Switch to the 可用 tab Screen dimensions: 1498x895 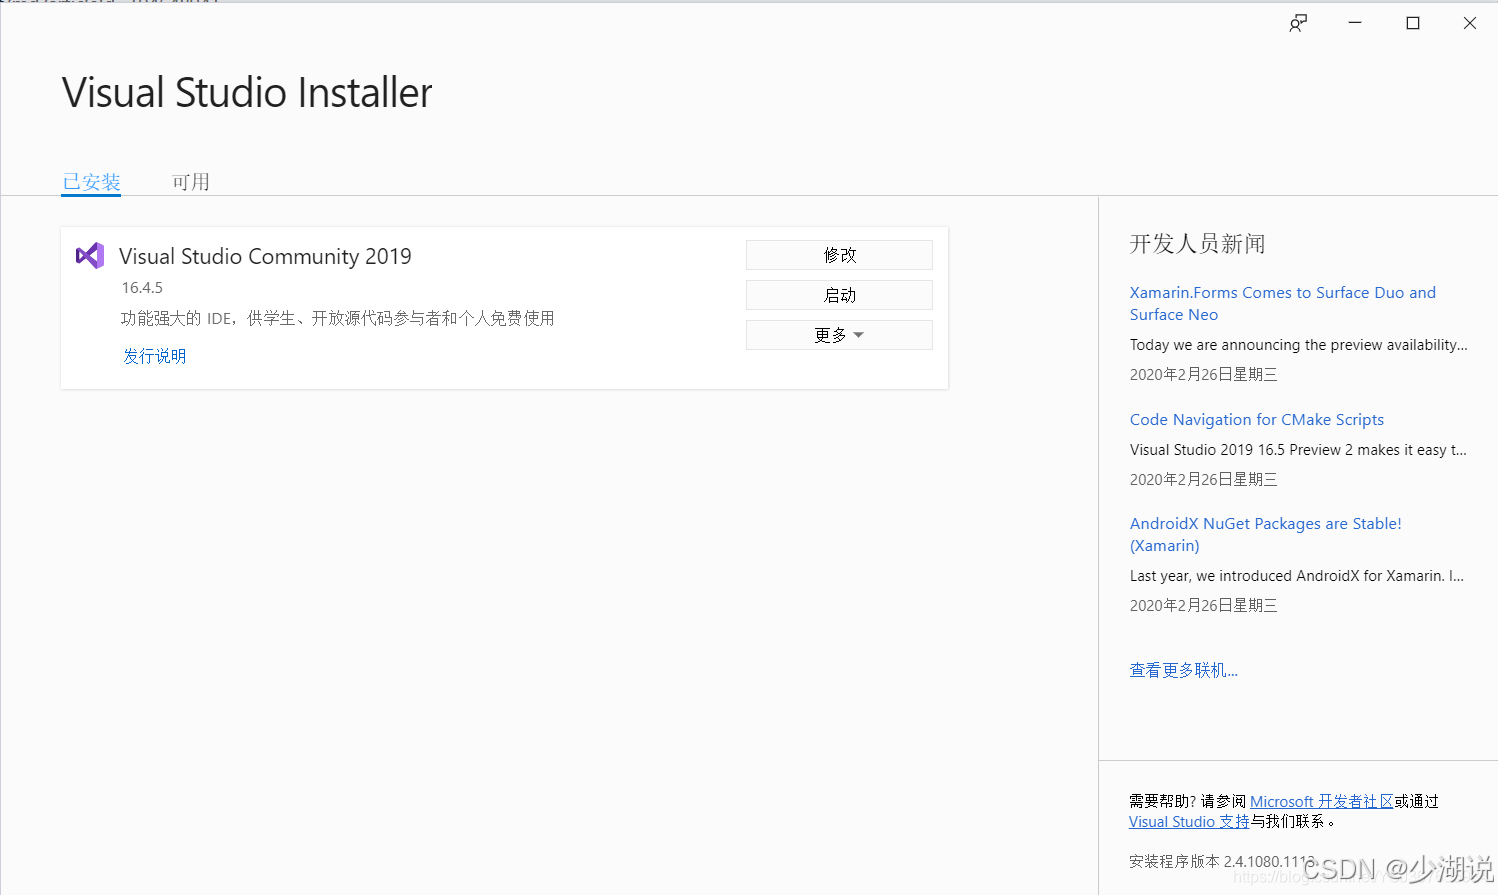click(191, 181)
